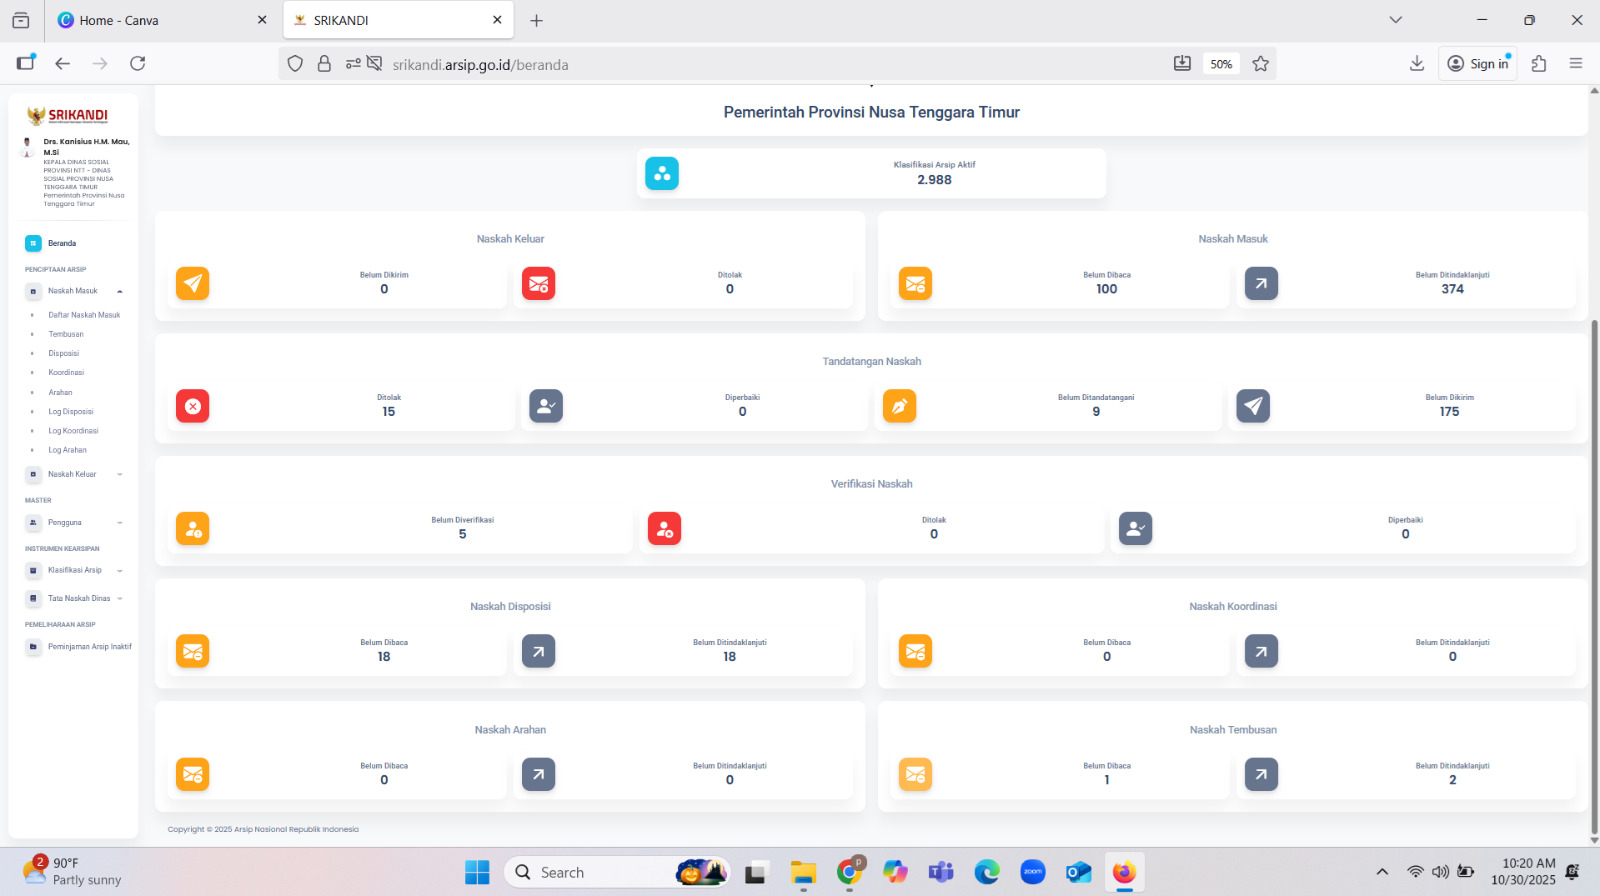Click the red Ditolak envelope icon in Naskah Keluar
This screenshot has width=1600, height=896.
tap(538, 284)
